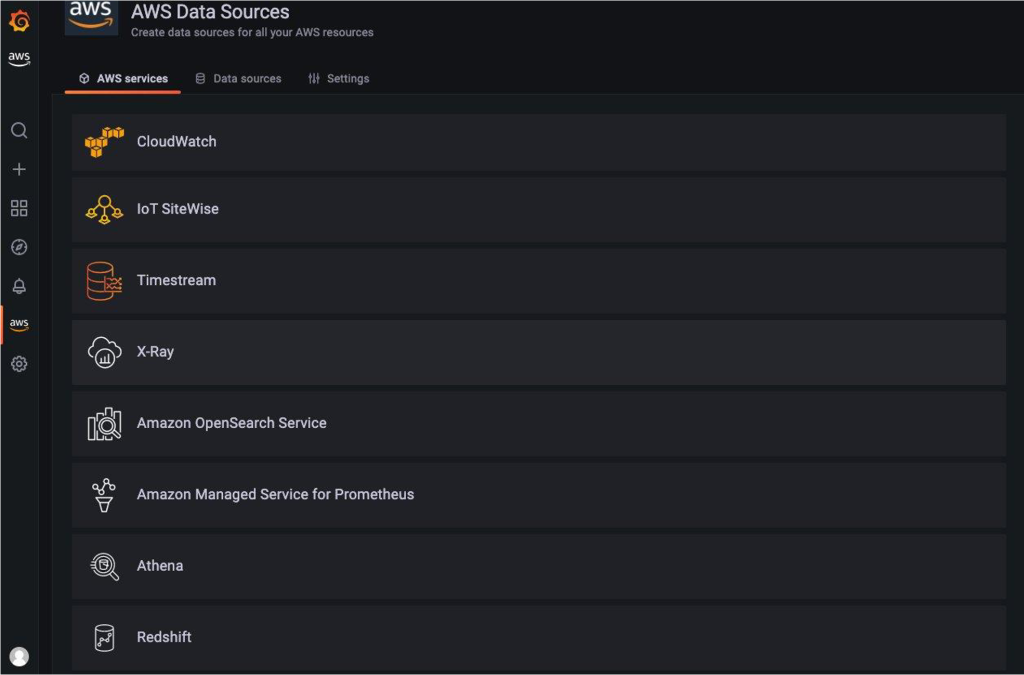Click the AWS Data Sources page title
Image resolution: width=1024 pixels, height=675 pixels.
click(x=210, y=12)
